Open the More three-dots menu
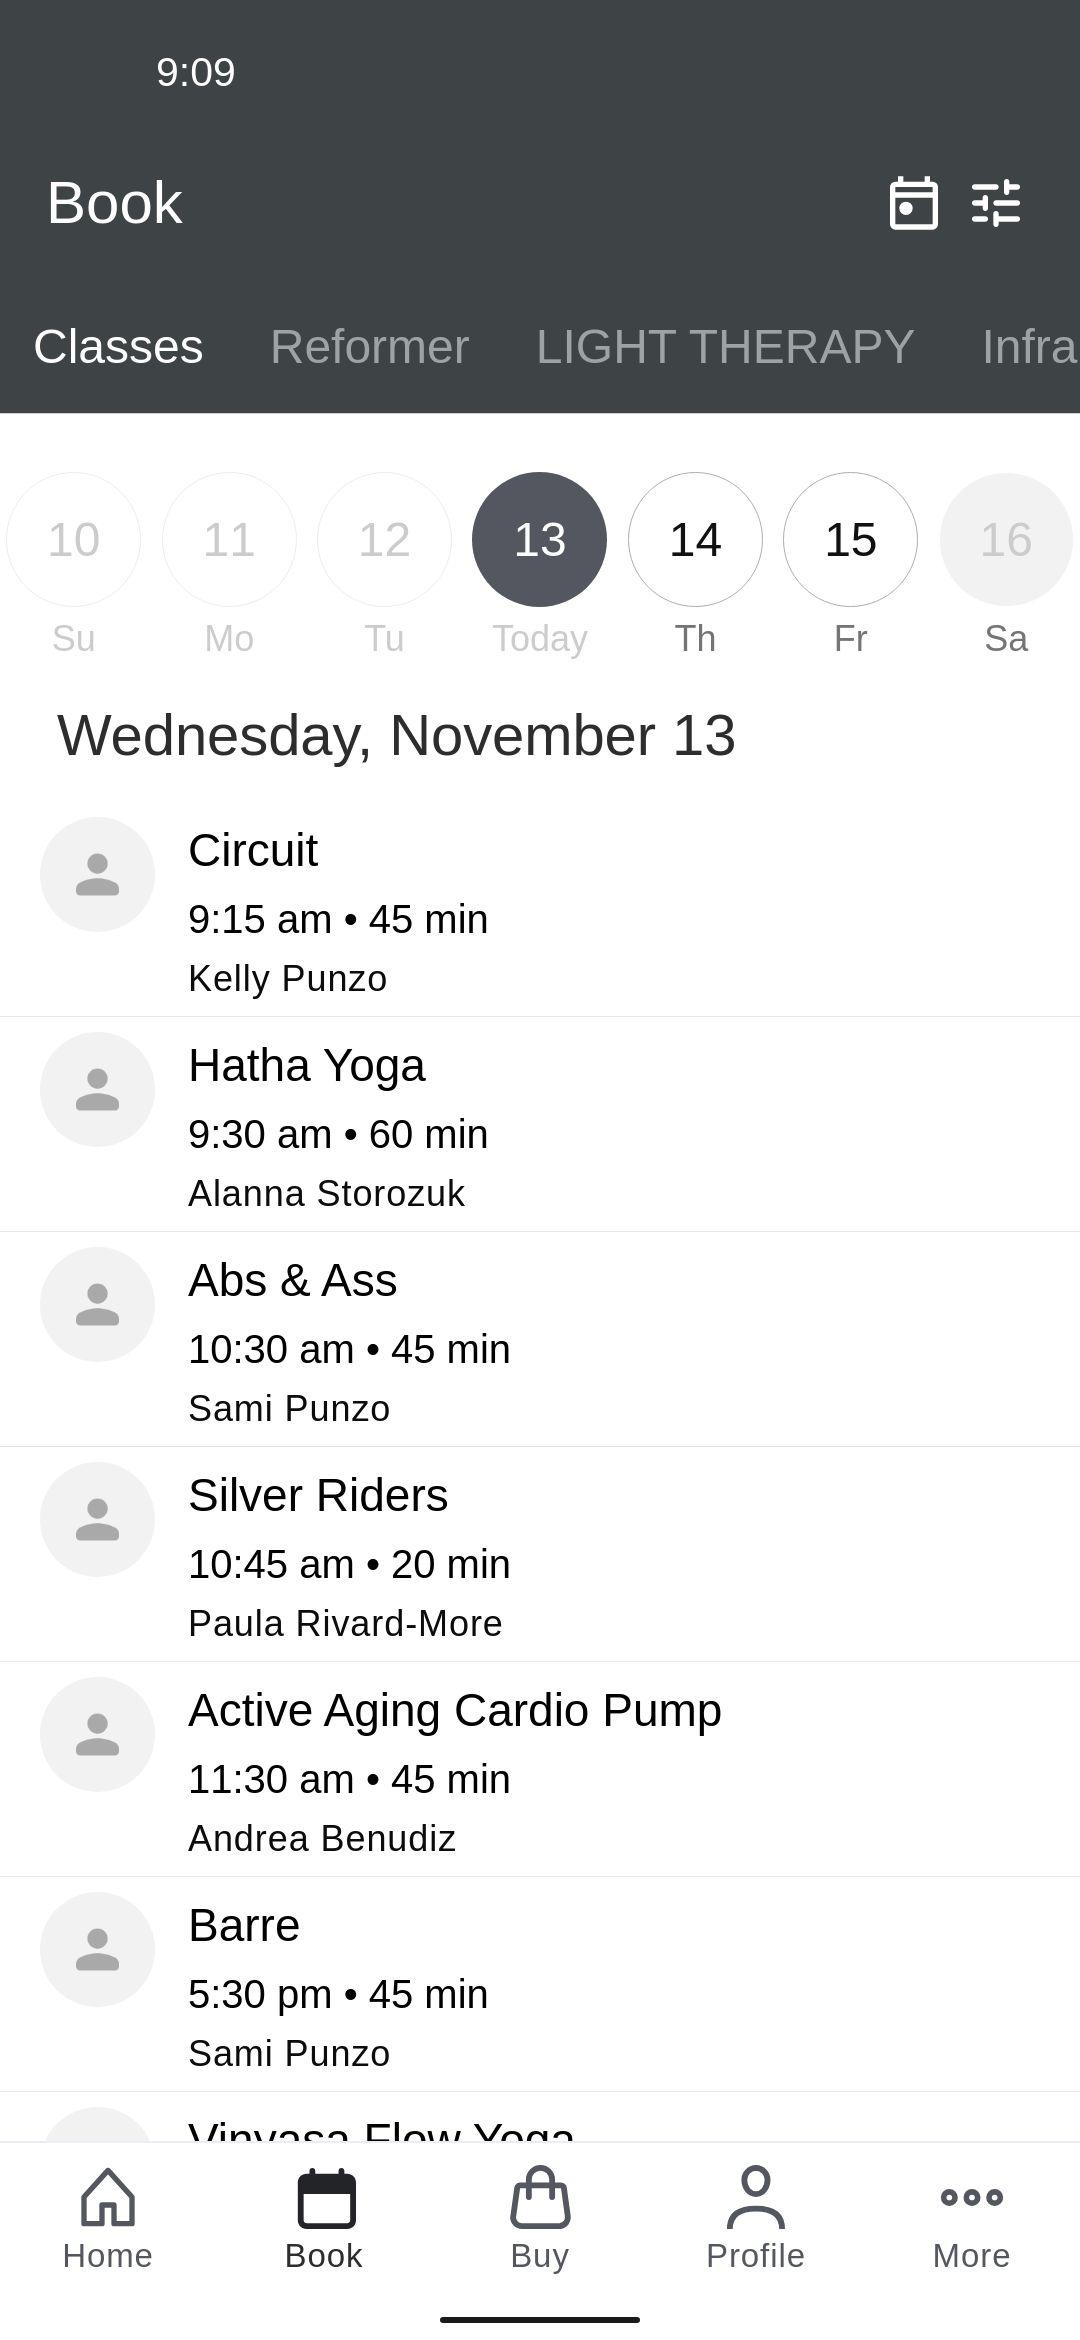1080x2340 pixels. pos(972,2197)
